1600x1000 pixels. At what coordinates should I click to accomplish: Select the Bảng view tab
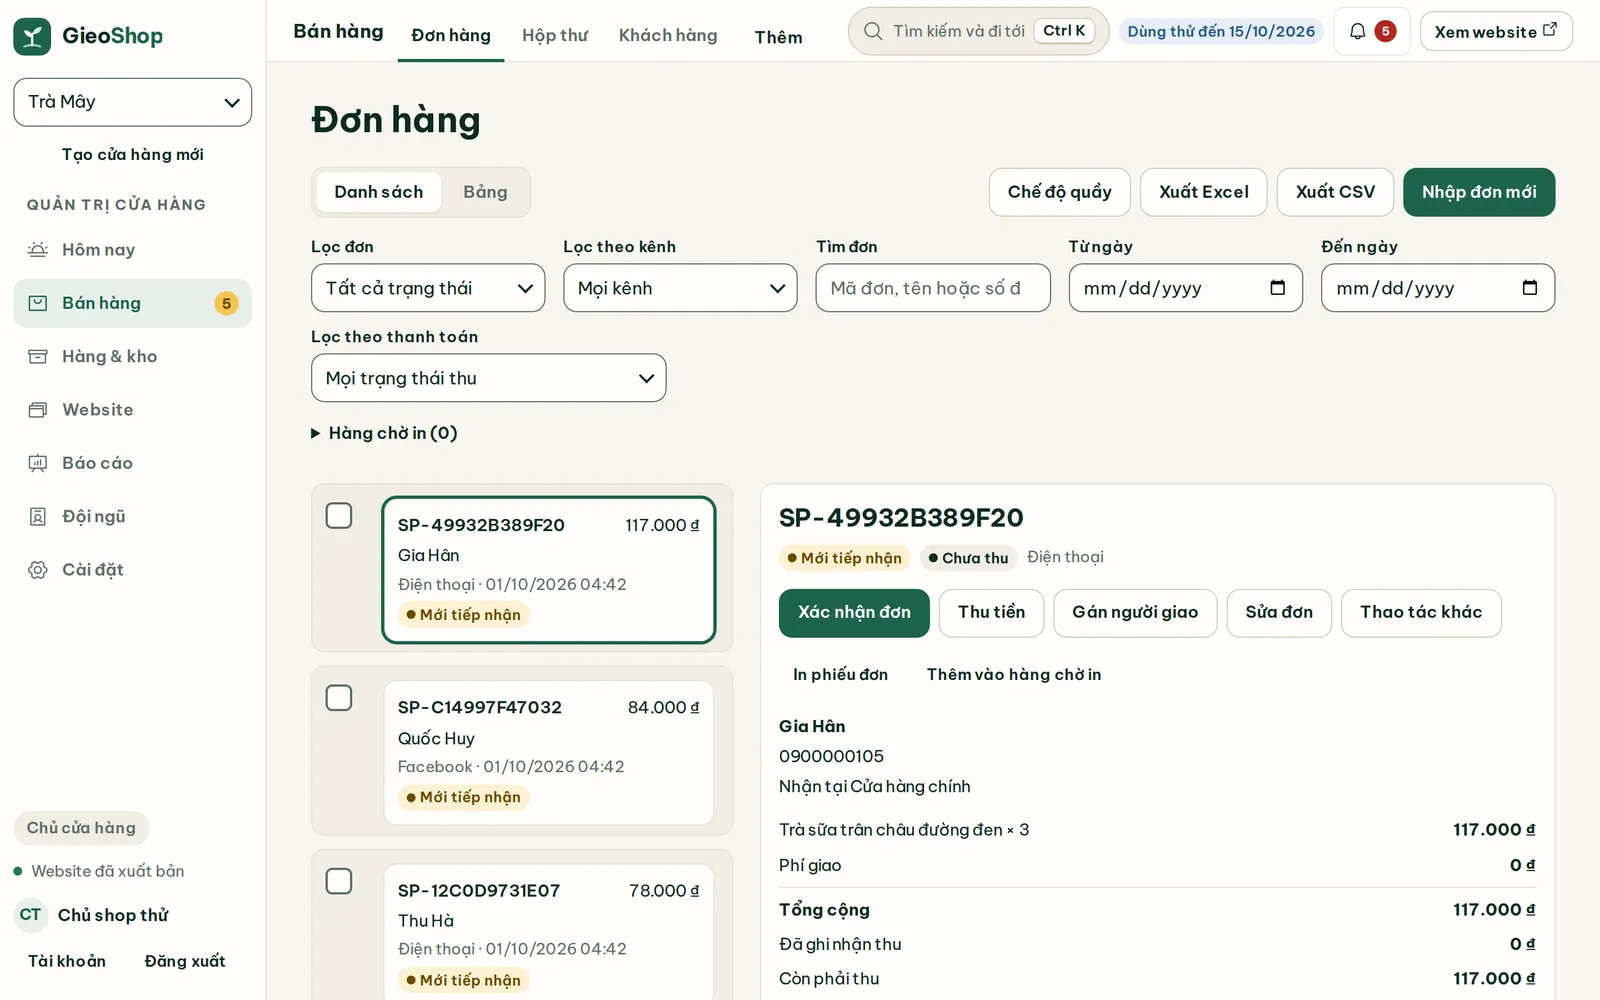click(485, 192)
